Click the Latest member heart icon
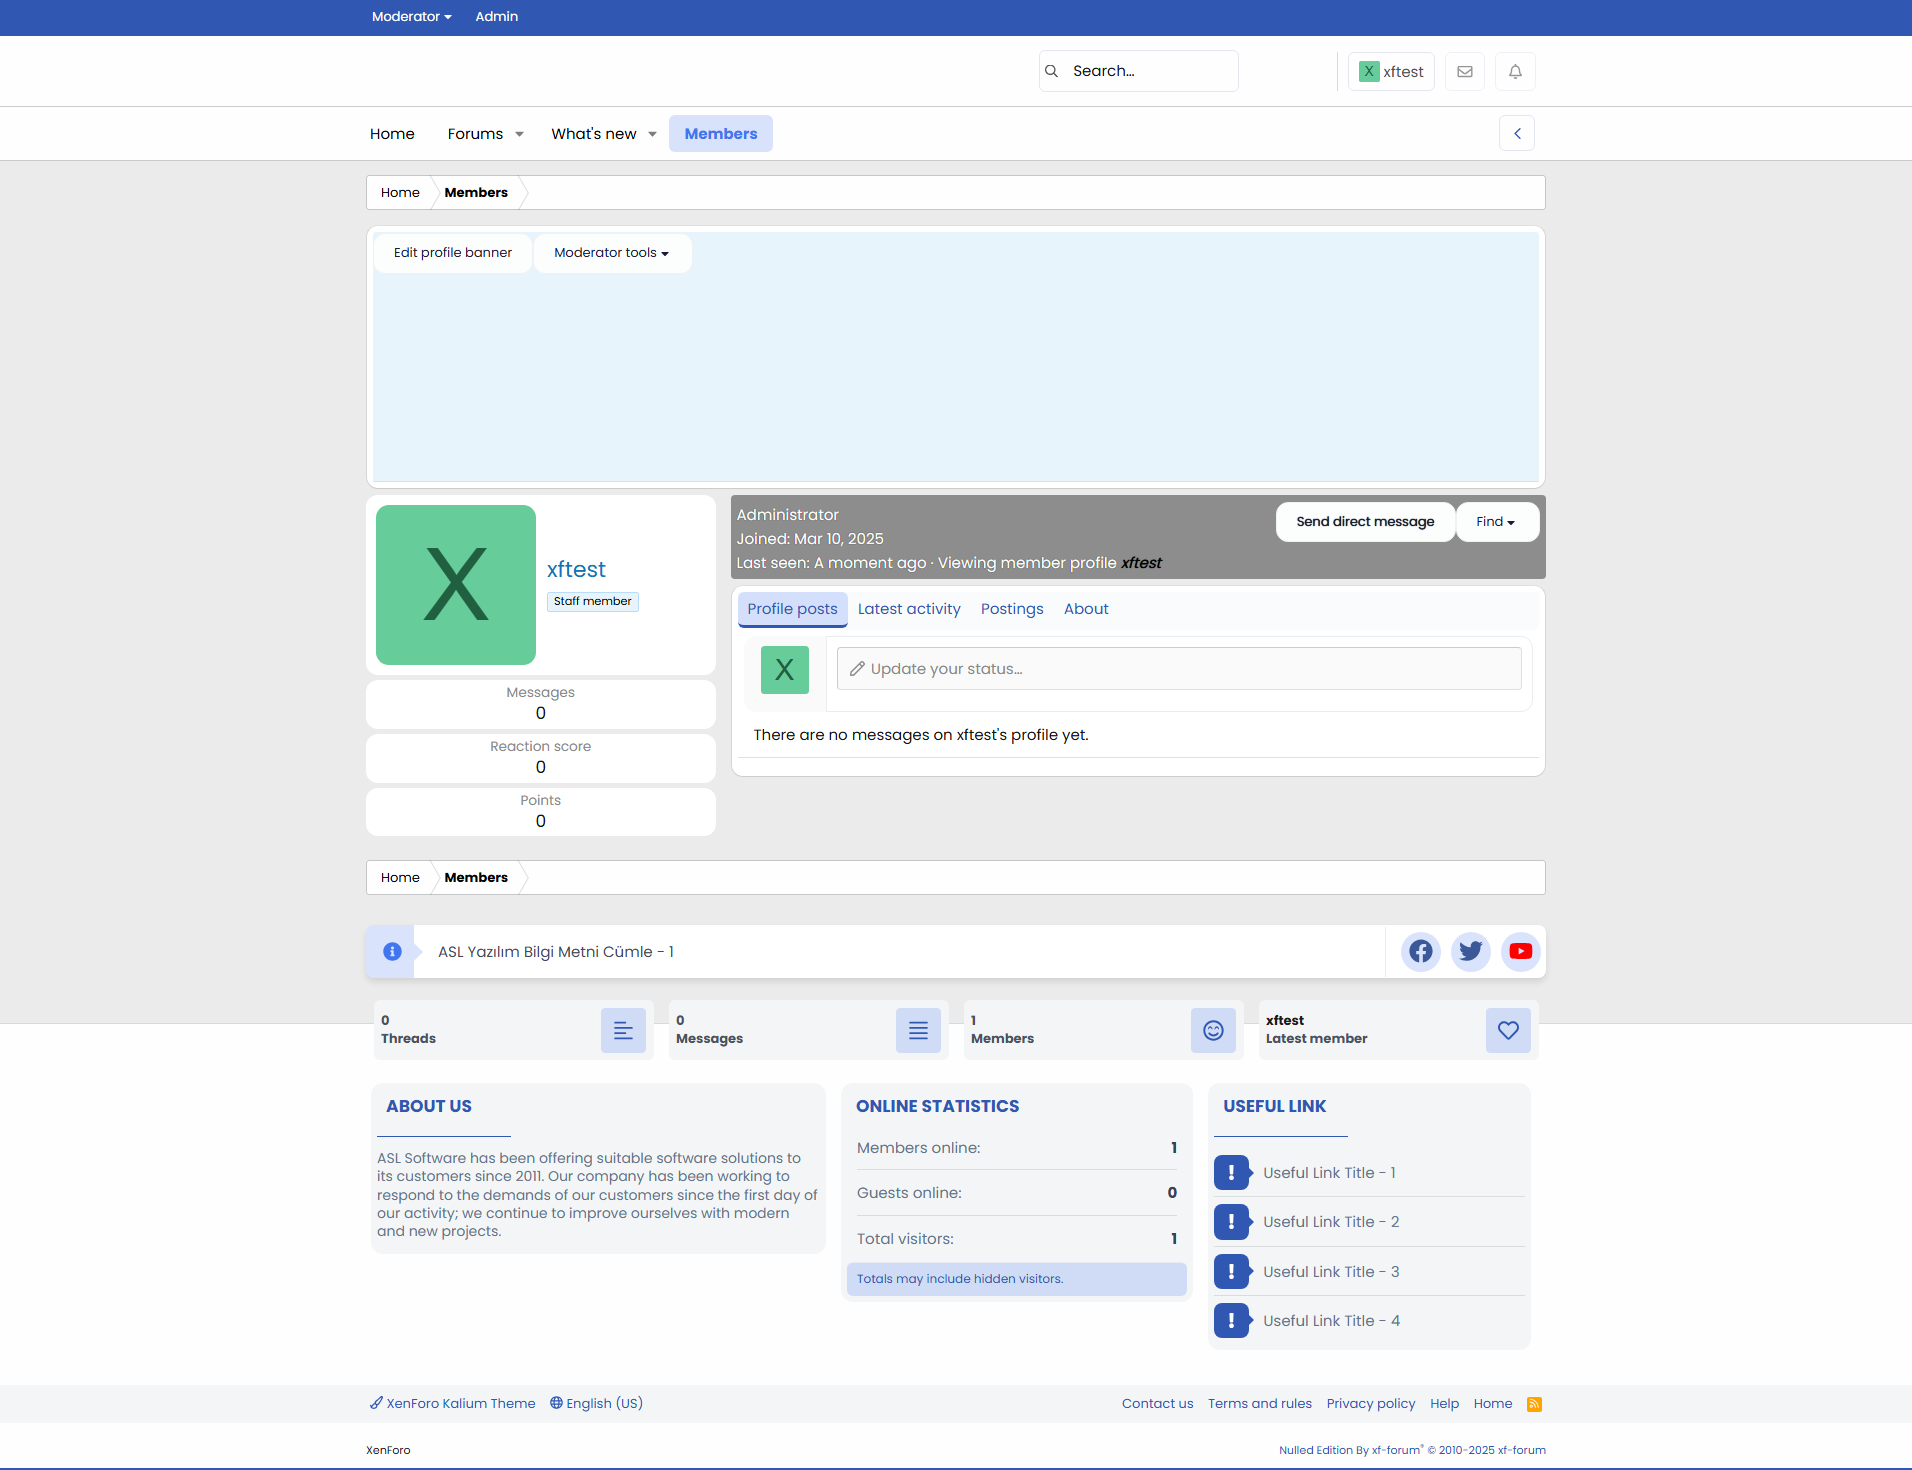The image size is (1912, 1470). click(x=1508, y=1030)
